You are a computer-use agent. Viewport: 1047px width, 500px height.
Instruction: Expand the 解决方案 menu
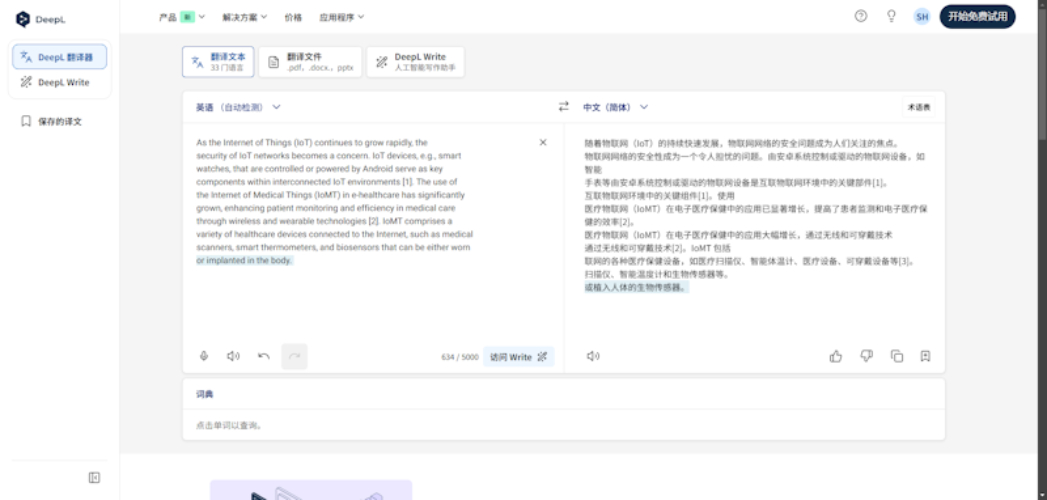click(x=244, y=17)
